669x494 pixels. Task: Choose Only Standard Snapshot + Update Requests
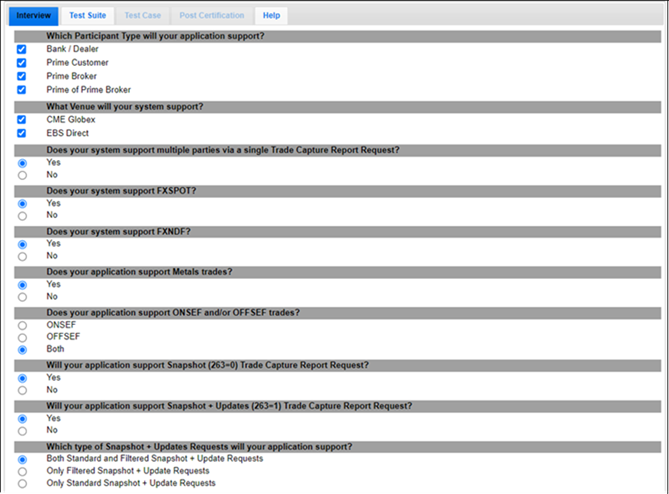coord(22,484)
